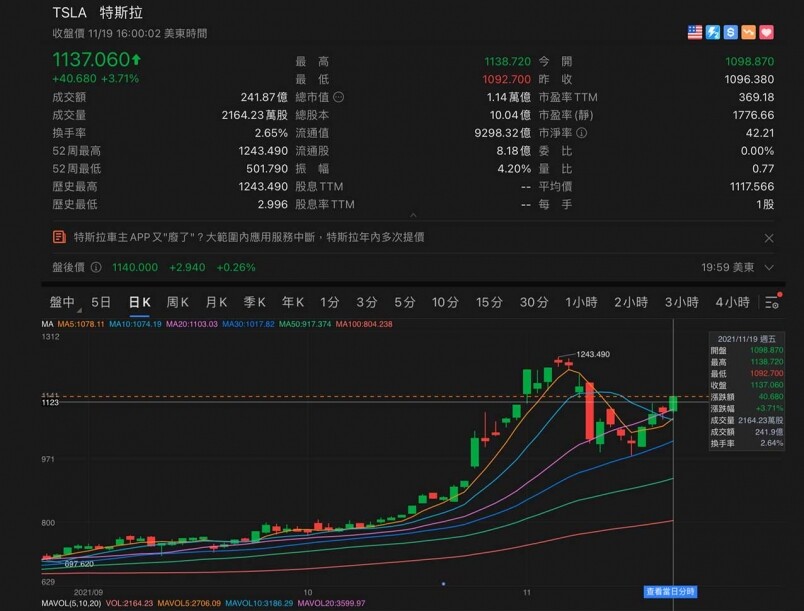The width and height of the screenshot is (804, 611).
Task: Click the 697.620 low price chart marker
Action: point(79,564)
